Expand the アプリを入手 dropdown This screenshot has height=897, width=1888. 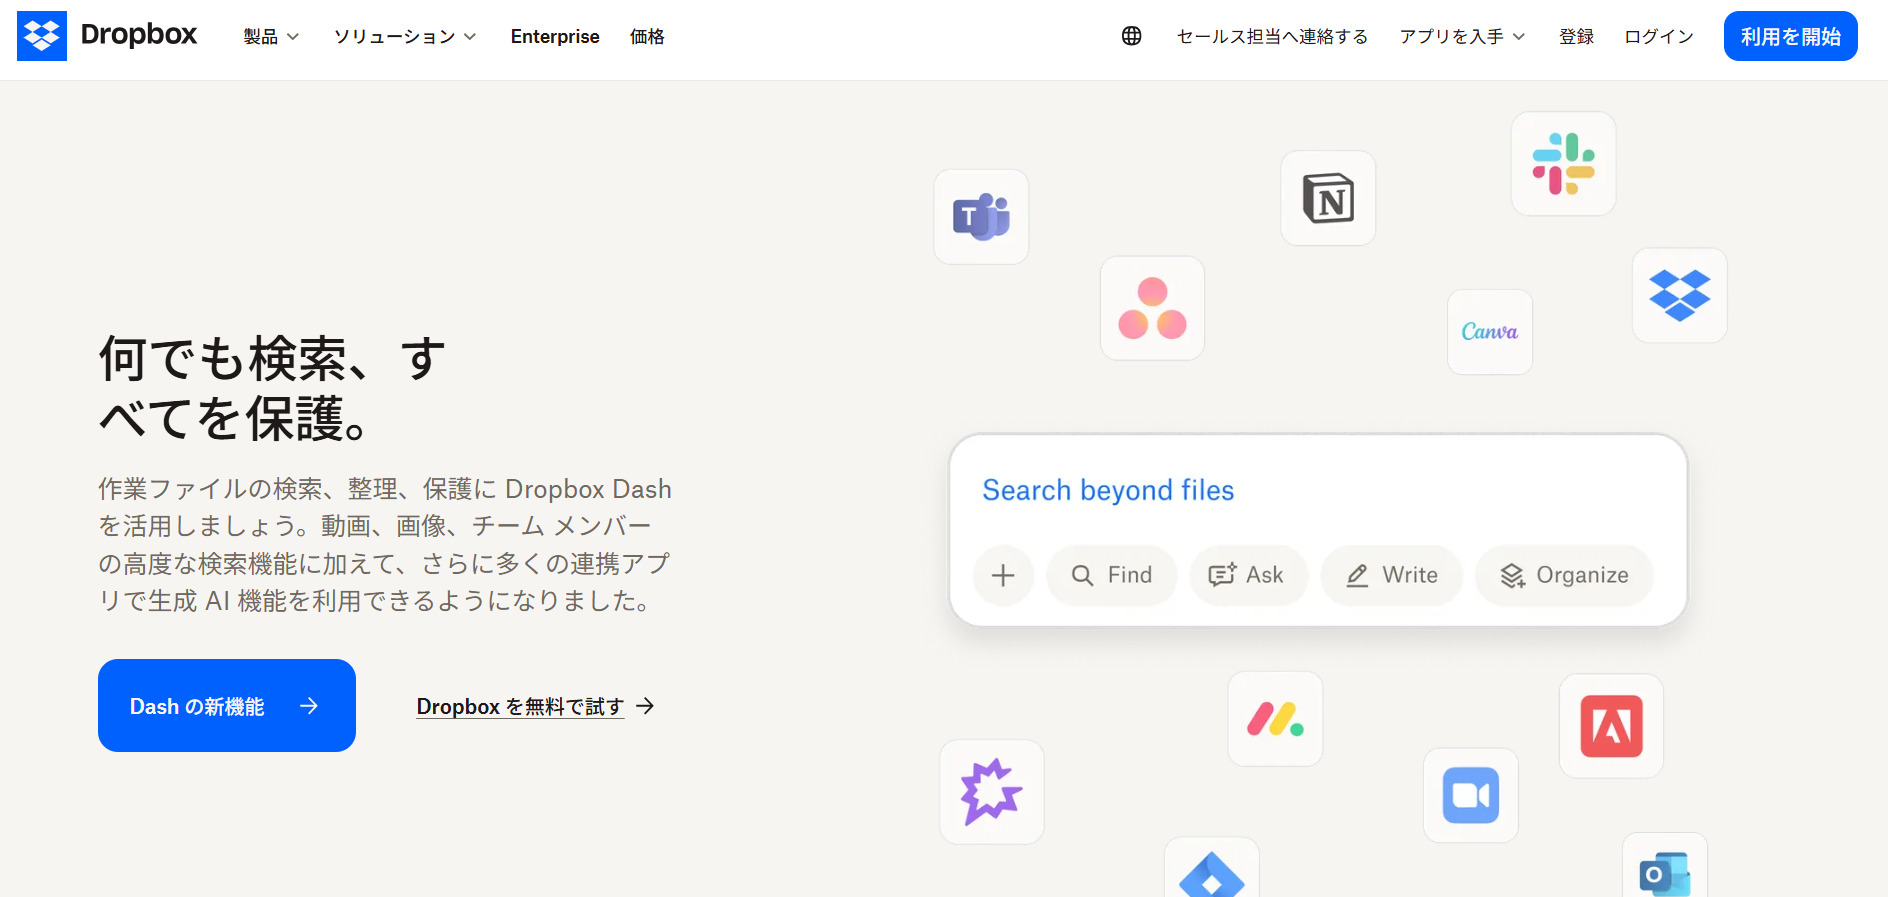pyautogui.click(x=1462, y=37)
